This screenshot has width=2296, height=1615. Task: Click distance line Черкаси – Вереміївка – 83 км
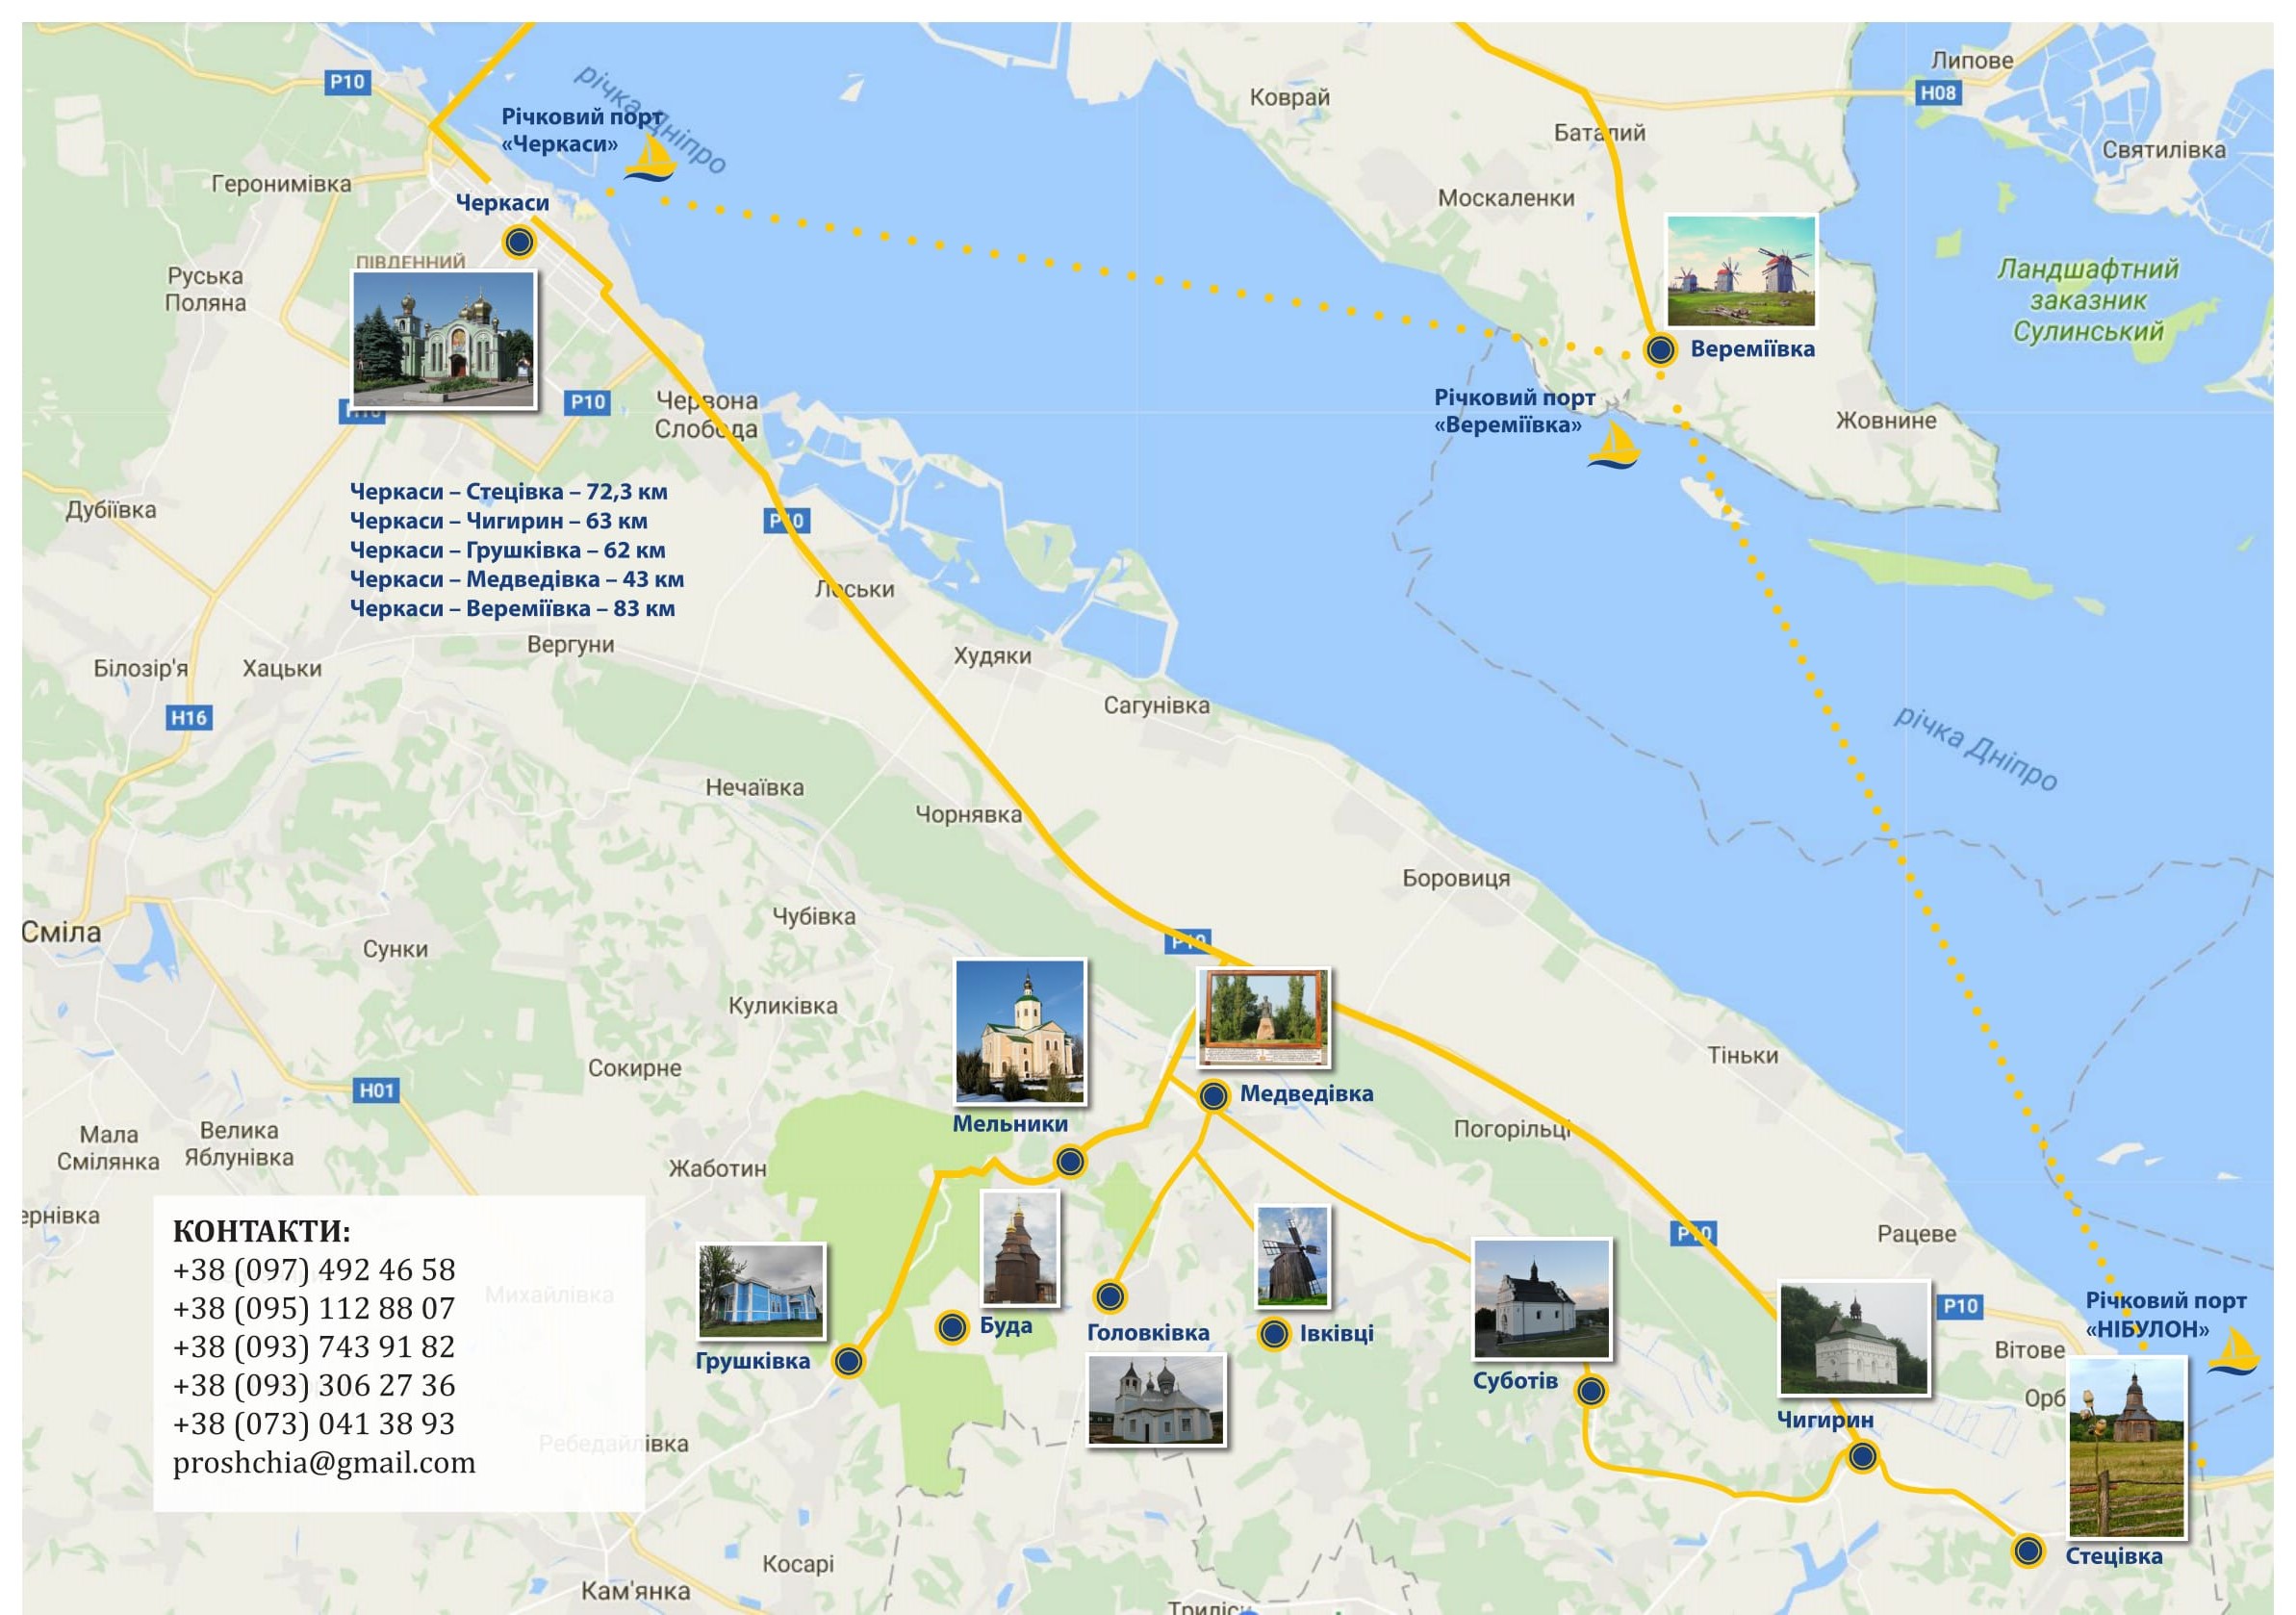pos(513,608)
